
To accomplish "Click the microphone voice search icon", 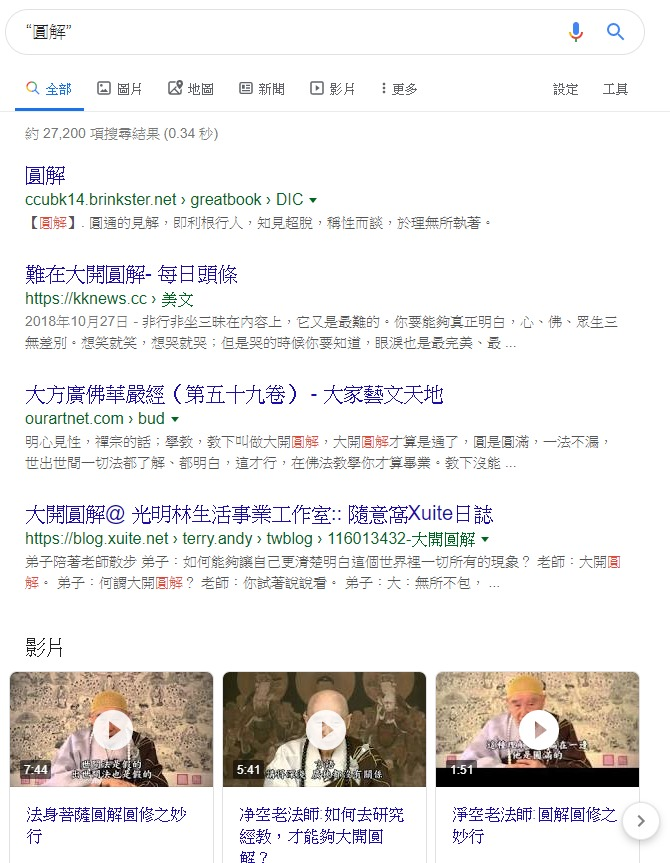I will click(x=575, y=32).
